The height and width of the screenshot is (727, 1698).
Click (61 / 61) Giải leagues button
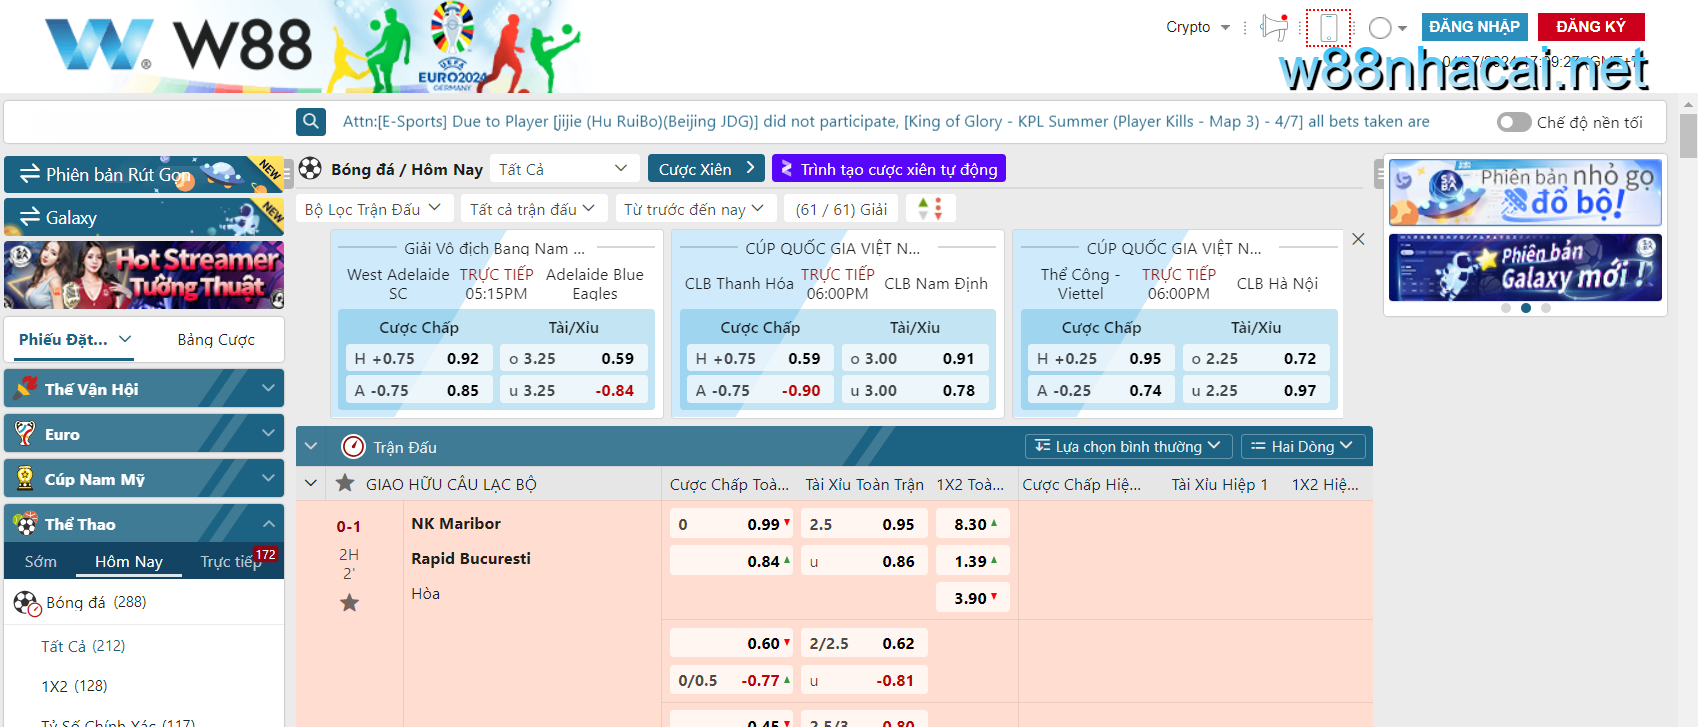pyautogui.click(x=841, y=209)
